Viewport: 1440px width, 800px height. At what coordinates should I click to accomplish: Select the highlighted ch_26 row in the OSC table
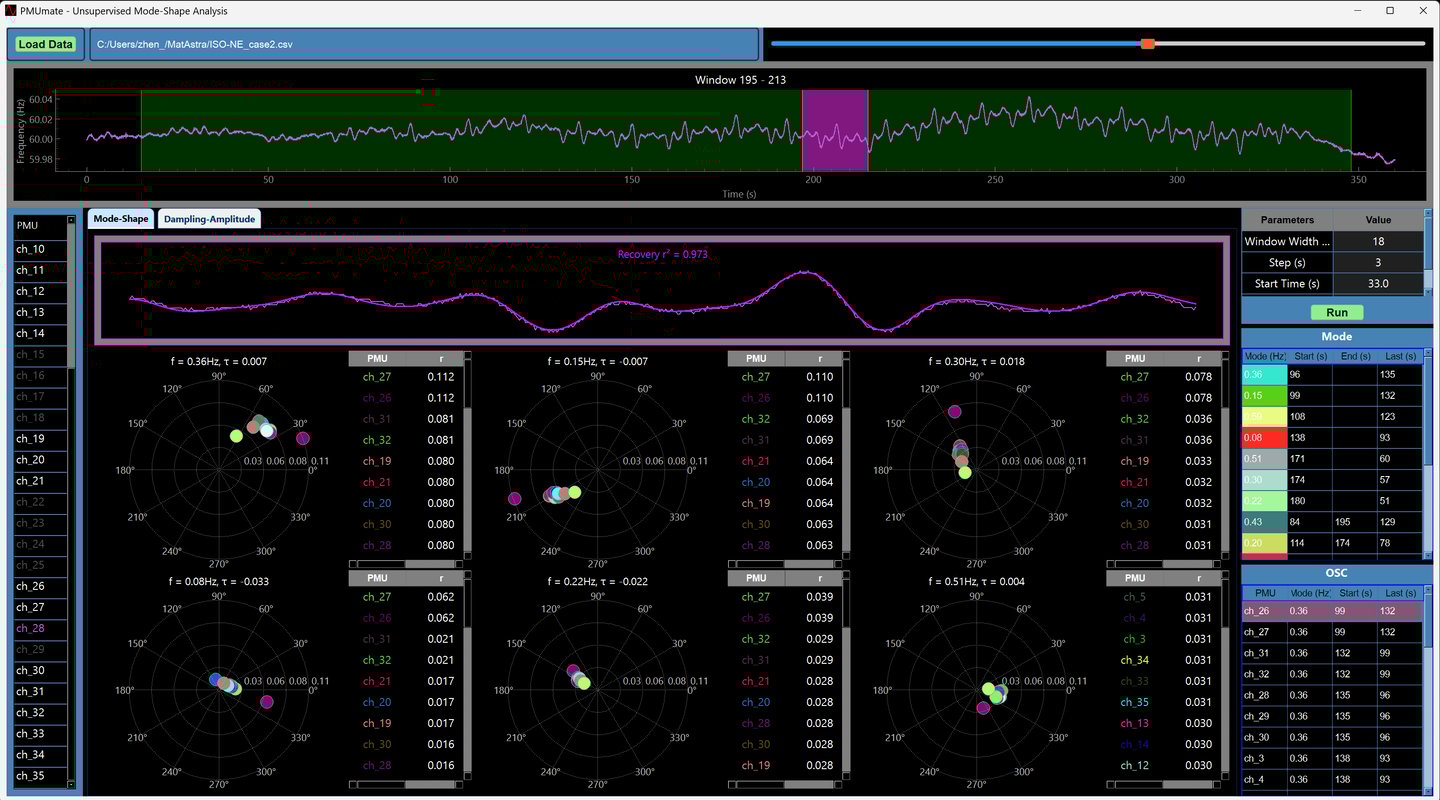coord(1332,611)
